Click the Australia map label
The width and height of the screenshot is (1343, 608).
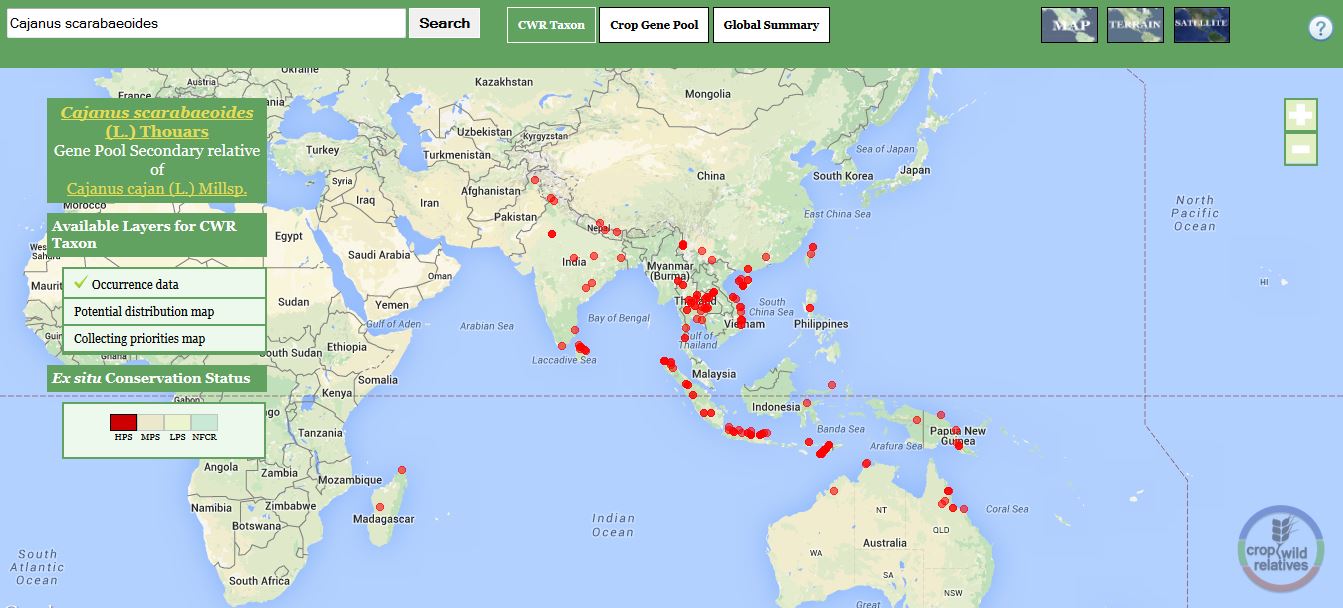[x=885, y=543]
